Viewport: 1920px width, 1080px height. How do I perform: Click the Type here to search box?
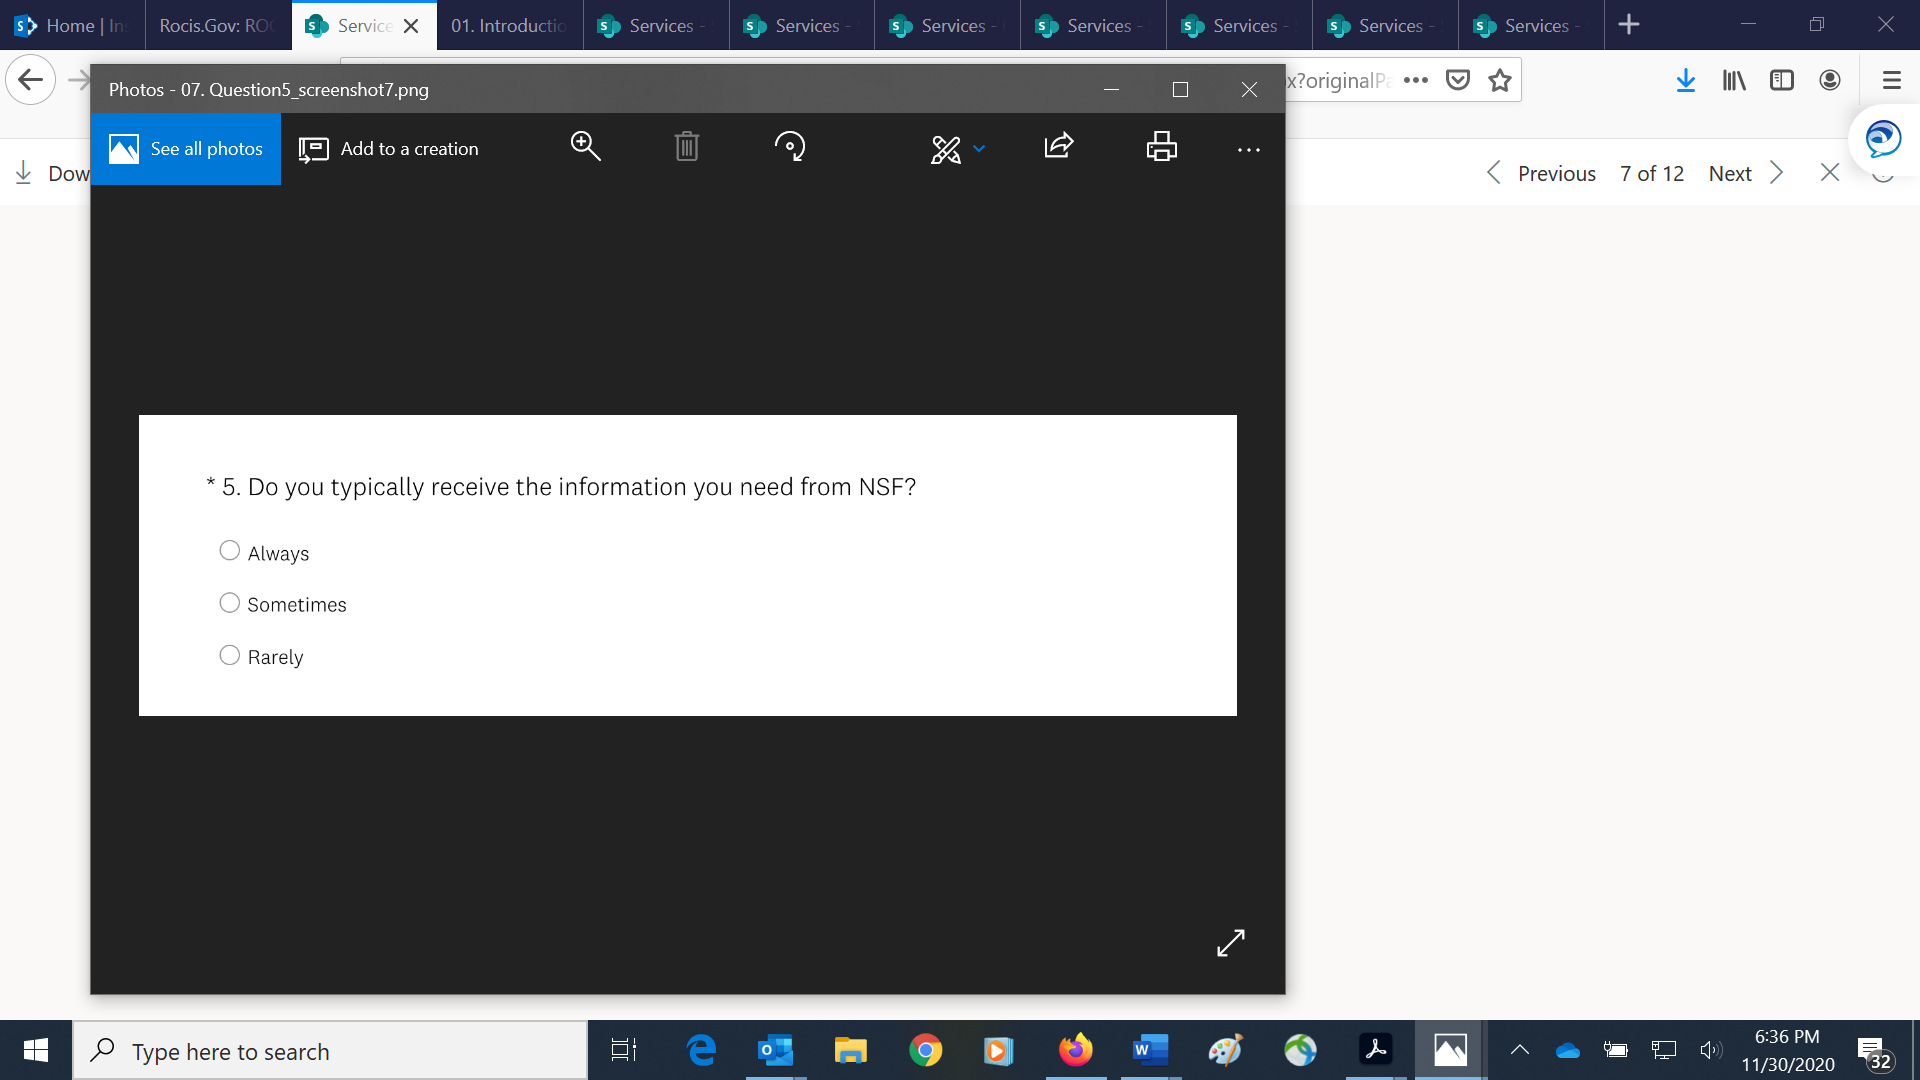point(330,1051)
